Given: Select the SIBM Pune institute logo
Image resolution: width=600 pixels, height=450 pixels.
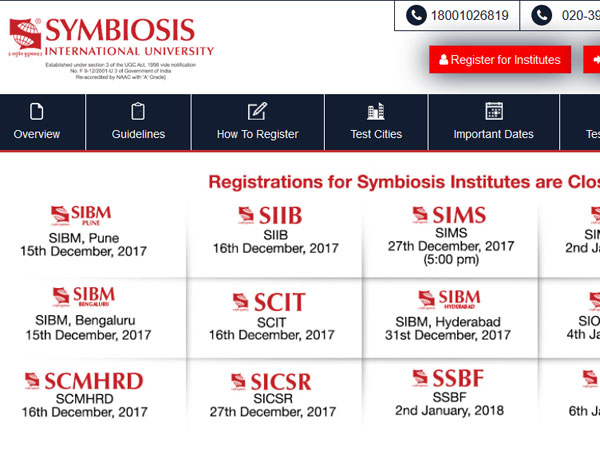Looking at the screenshot, I should [x=83, y=215].
